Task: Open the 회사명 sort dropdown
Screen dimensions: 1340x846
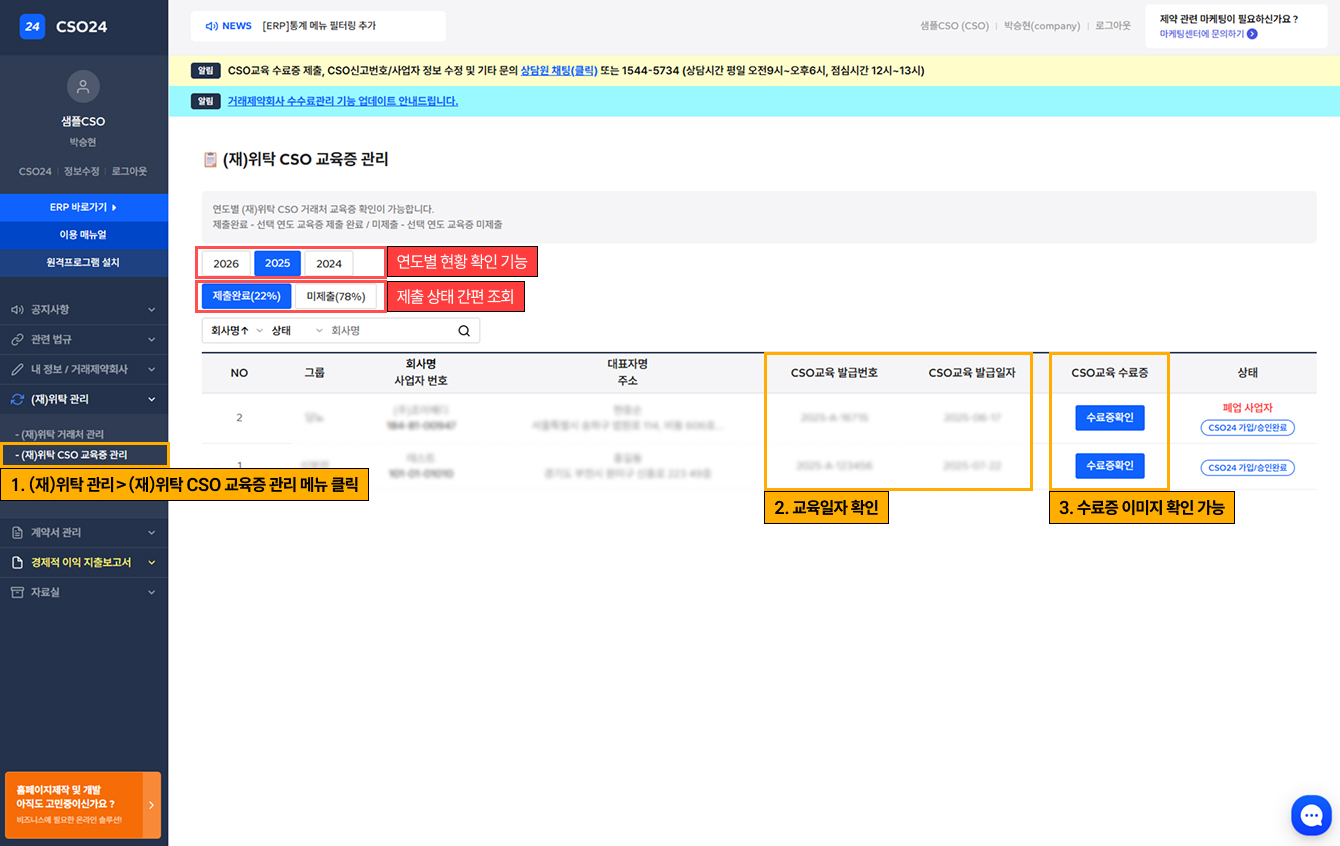Action: pos(234,330)
